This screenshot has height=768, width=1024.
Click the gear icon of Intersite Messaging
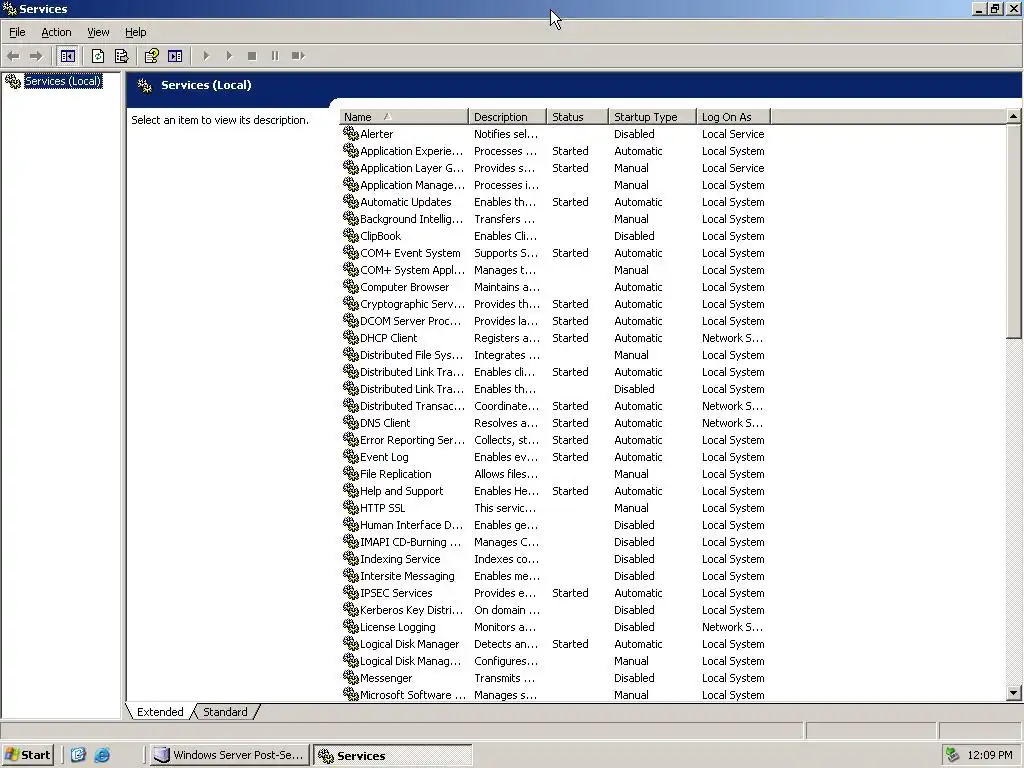[x=351, y=575]
